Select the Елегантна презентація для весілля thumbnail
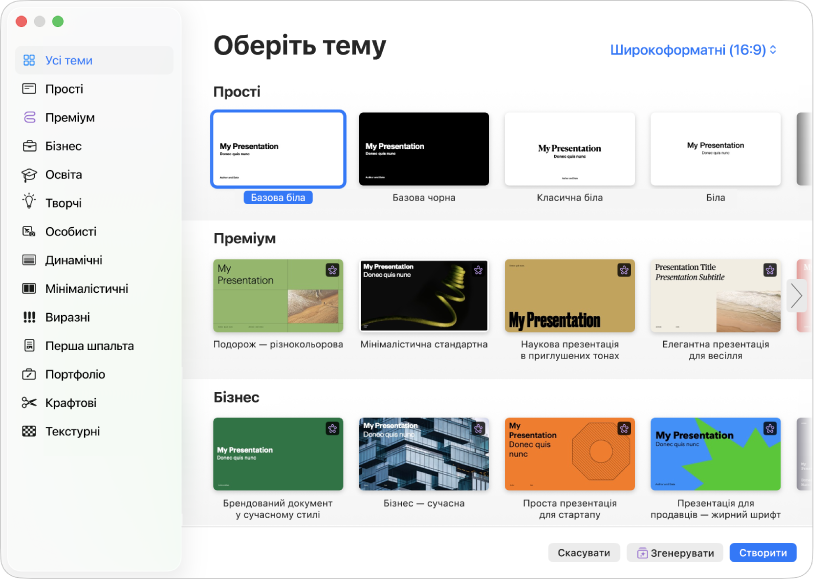 716,296
